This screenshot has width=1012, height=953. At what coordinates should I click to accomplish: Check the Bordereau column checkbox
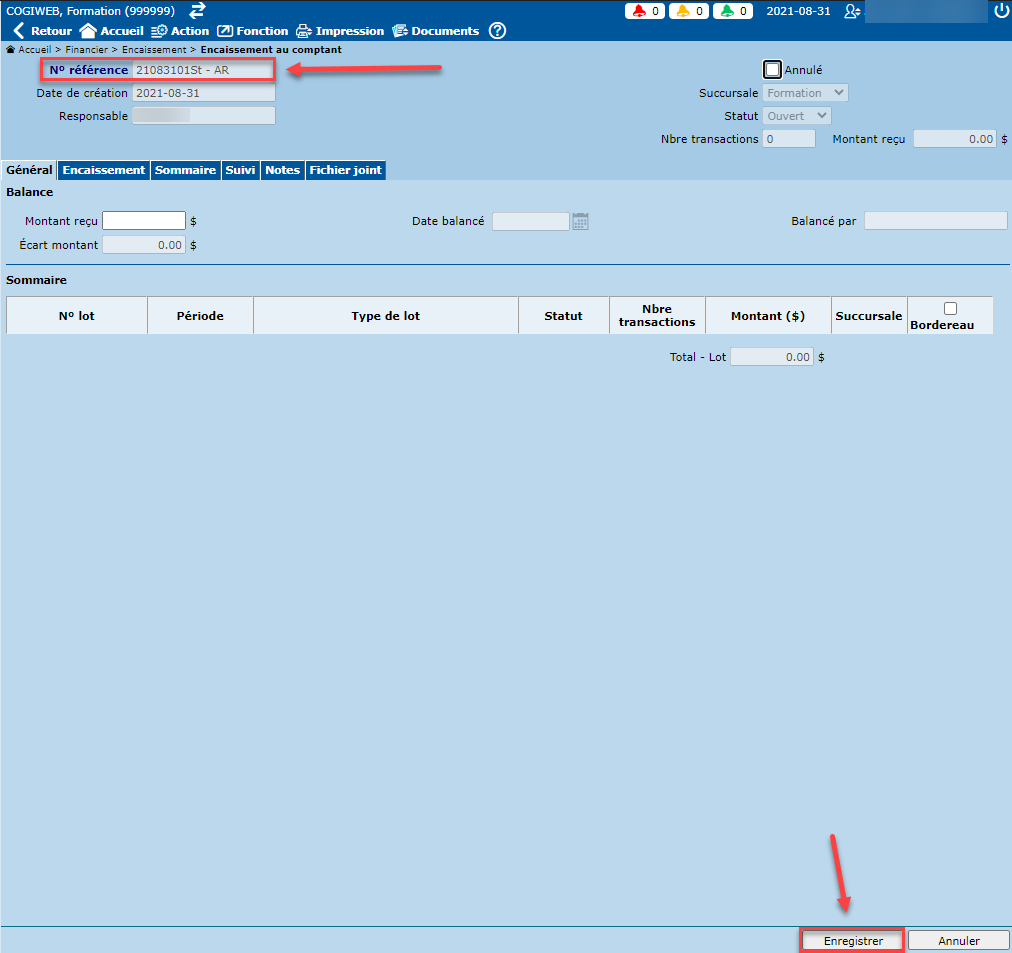950,309
